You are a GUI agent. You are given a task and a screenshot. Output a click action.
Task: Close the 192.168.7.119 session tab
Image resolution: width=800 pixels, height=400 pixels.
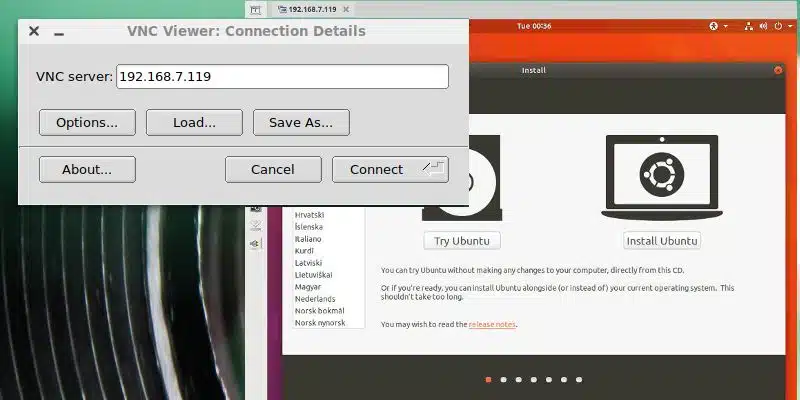[x=346, y=9]
